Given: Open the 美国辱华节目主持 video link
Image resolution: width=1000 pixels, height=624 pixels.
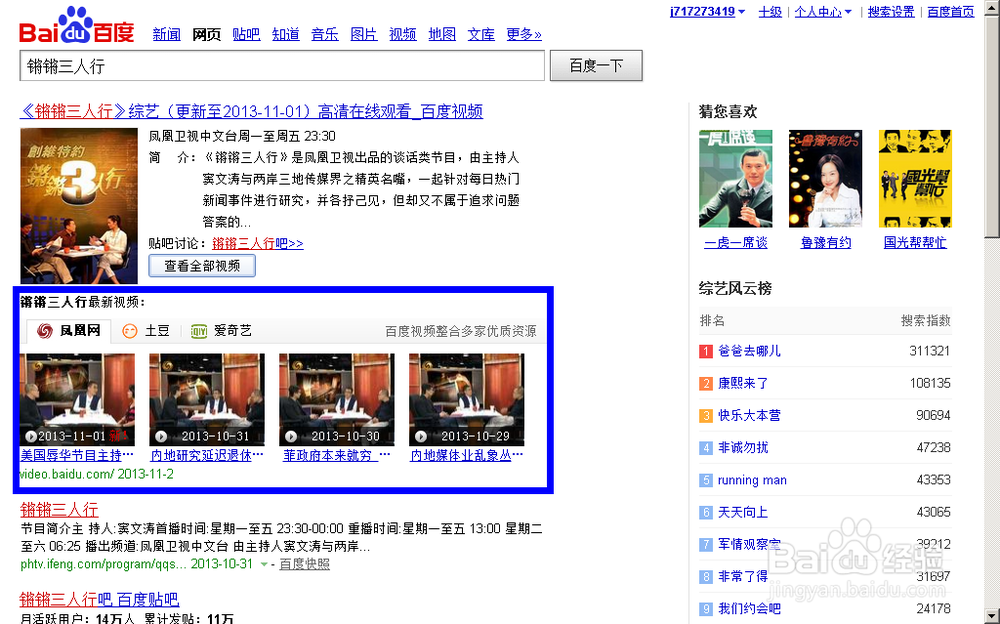Looking at the screenshot, I should point(77,456).
